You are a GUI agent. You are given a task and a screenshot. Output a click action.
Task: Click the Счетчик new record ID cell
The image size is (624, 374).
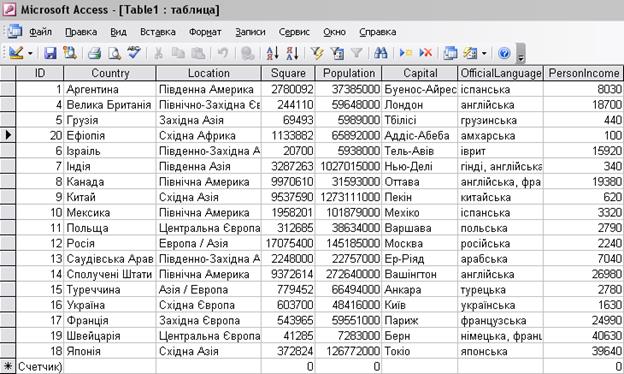click(x=40, y=366)
